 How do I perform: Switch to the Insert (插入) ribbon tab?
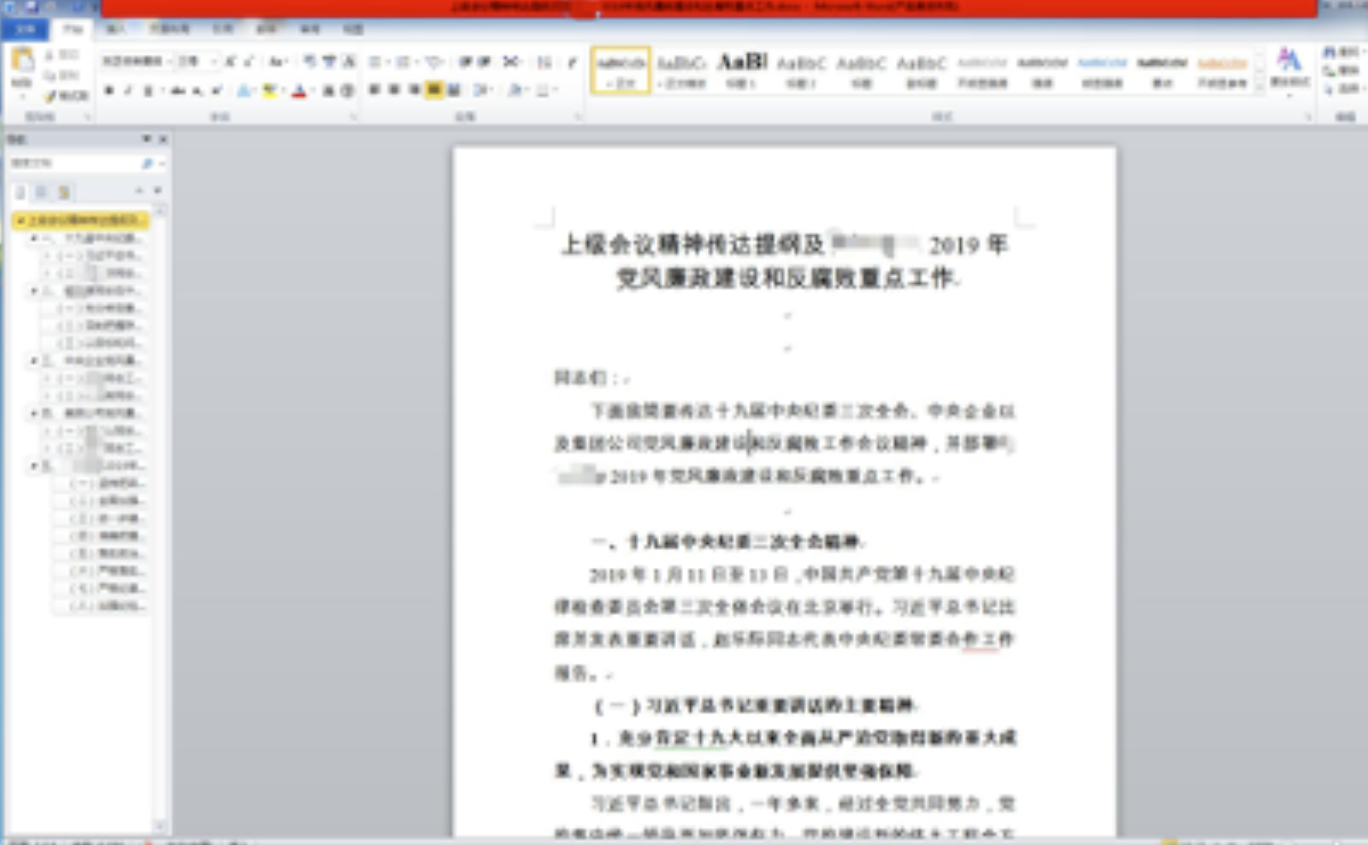click(x=116, y=30)
